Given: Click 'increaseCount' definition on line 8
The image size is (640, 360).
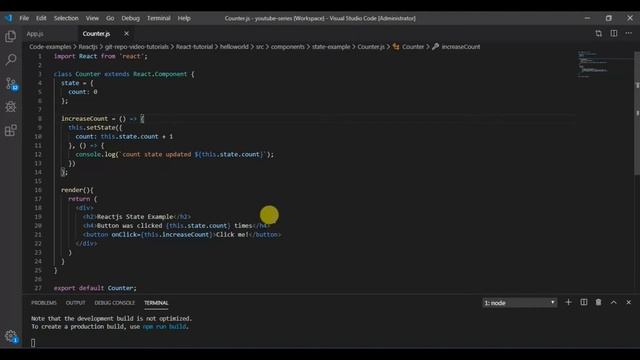Looking at the screenshot, I should pos(84,119).
